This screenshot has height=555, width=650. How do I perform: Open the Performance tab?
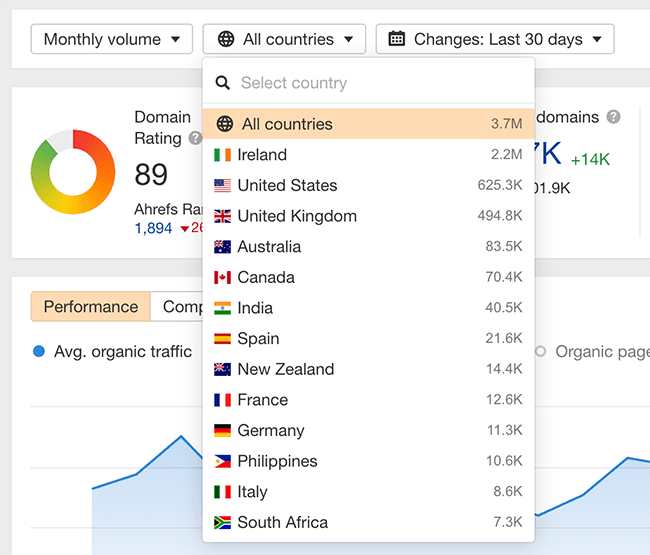tap(91, 307)
